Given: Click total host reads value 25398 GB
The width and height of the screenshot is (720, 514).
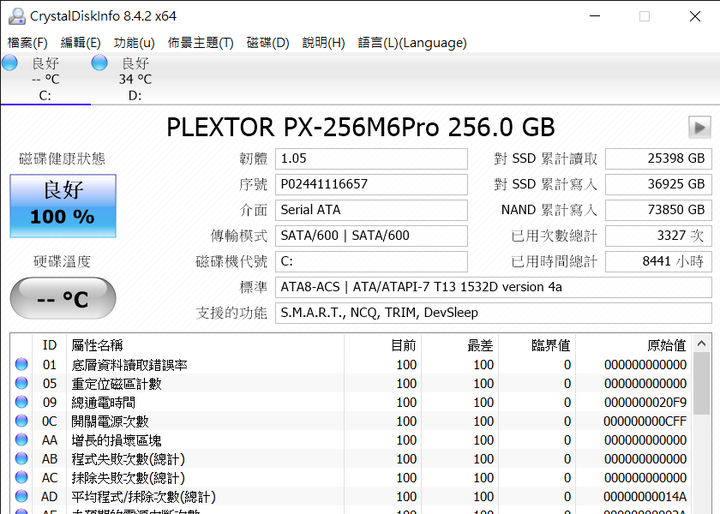Looking at the screenshot, I should pyautogui.click(x=658, y=158).
